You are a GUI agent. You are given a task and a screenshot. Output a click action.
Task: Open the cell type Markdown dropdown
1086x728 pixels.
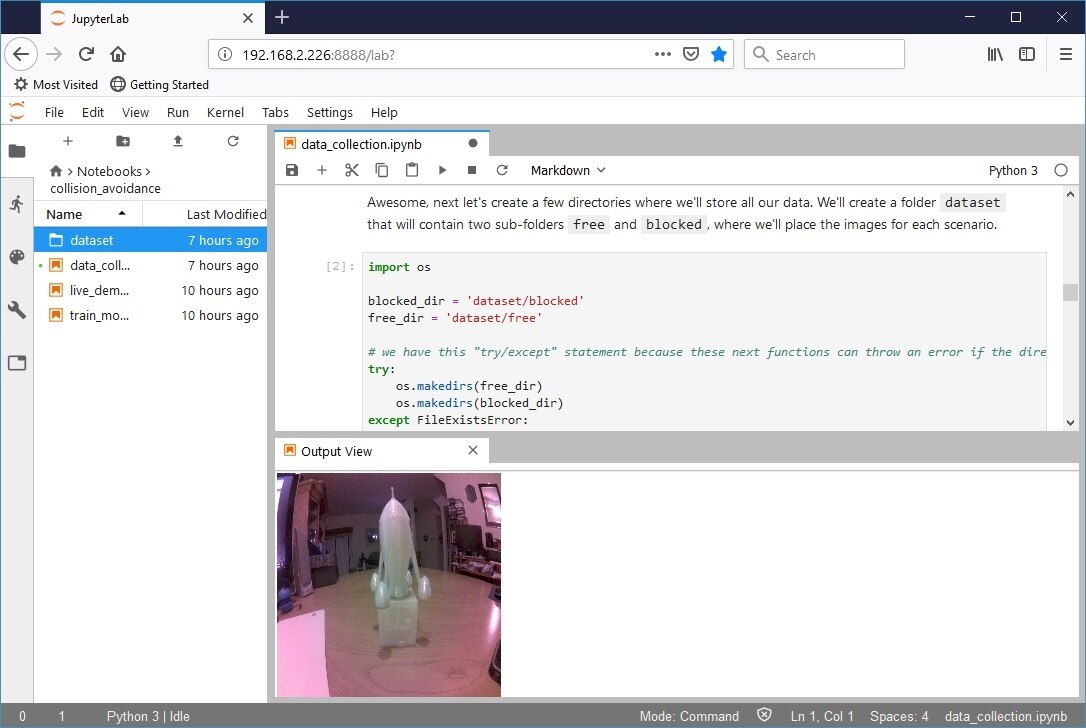point(569,170)
